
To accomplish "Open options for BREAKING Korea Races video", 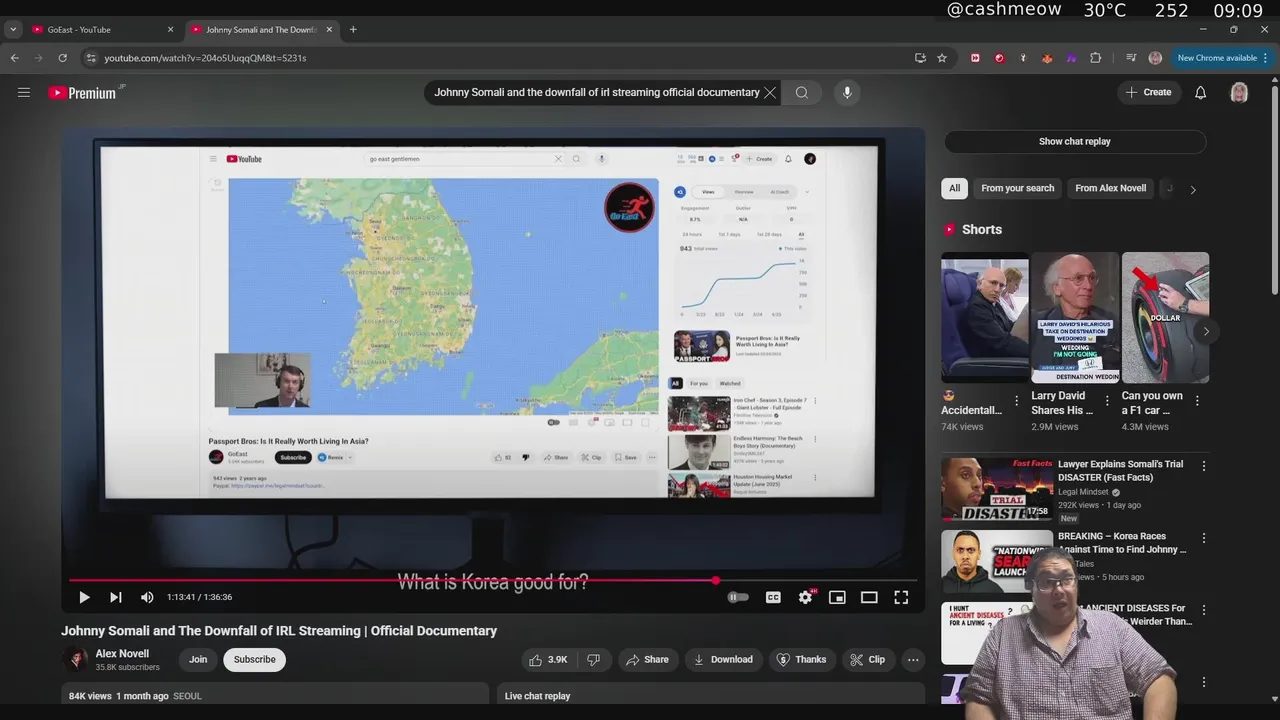I will pos(1204,538).
